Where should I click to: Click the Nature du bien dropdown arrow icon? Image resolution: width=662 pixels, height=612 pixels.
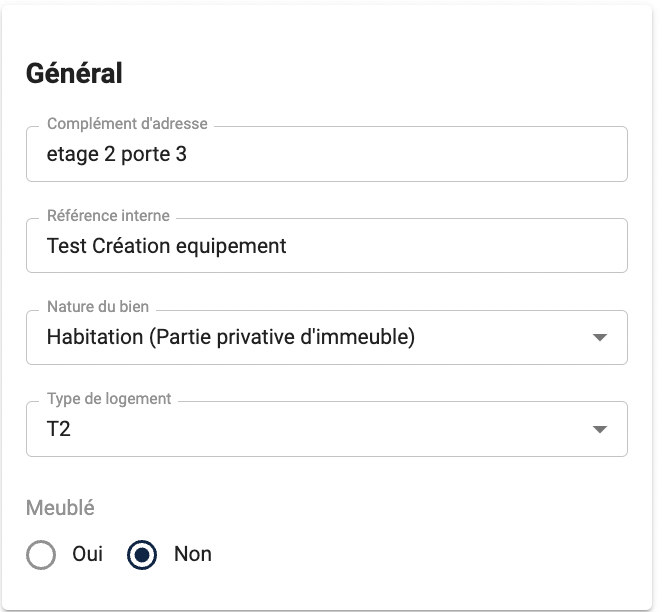click(600, 337)
